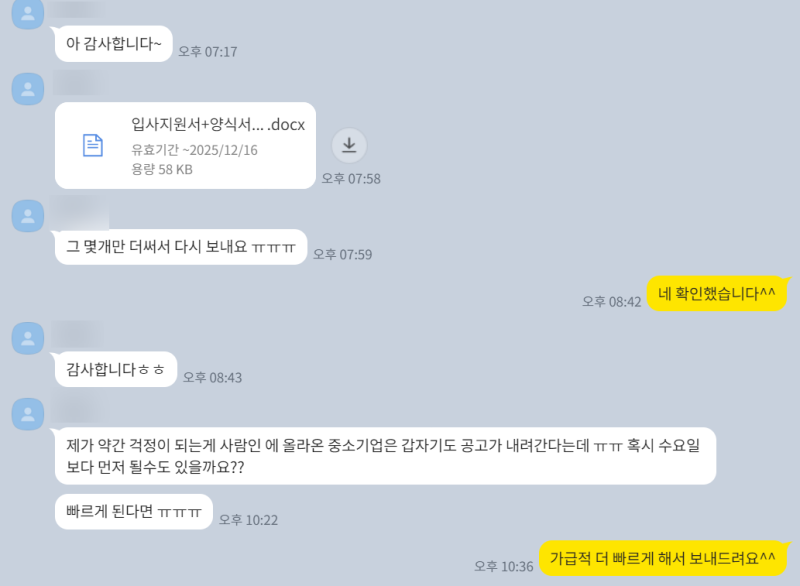This screenshot has height=586, width=800.
Task: Click avatar beside '감사합니다ㅎㅎ' message
Action: tap(28, 338)
